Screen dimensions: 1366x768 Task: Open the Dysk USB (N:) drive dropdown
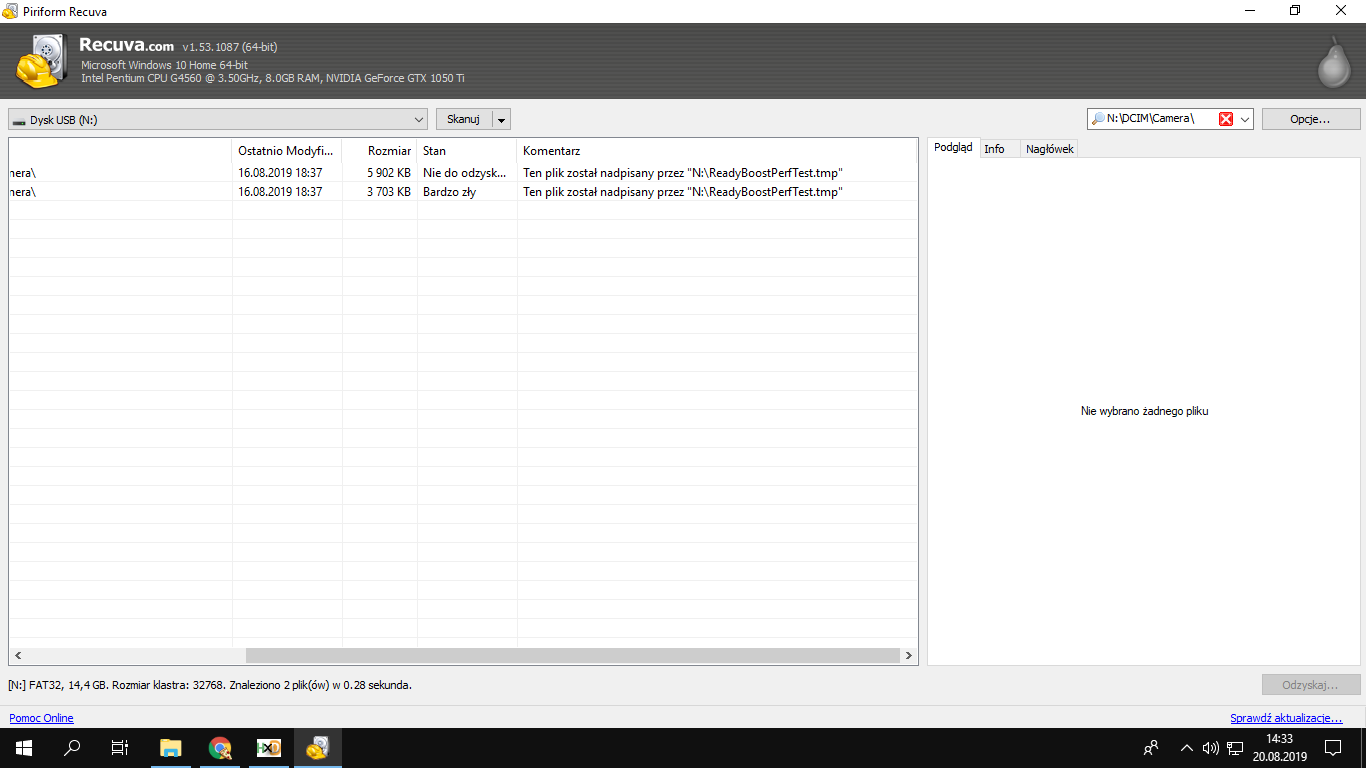[x=218, y=120]
